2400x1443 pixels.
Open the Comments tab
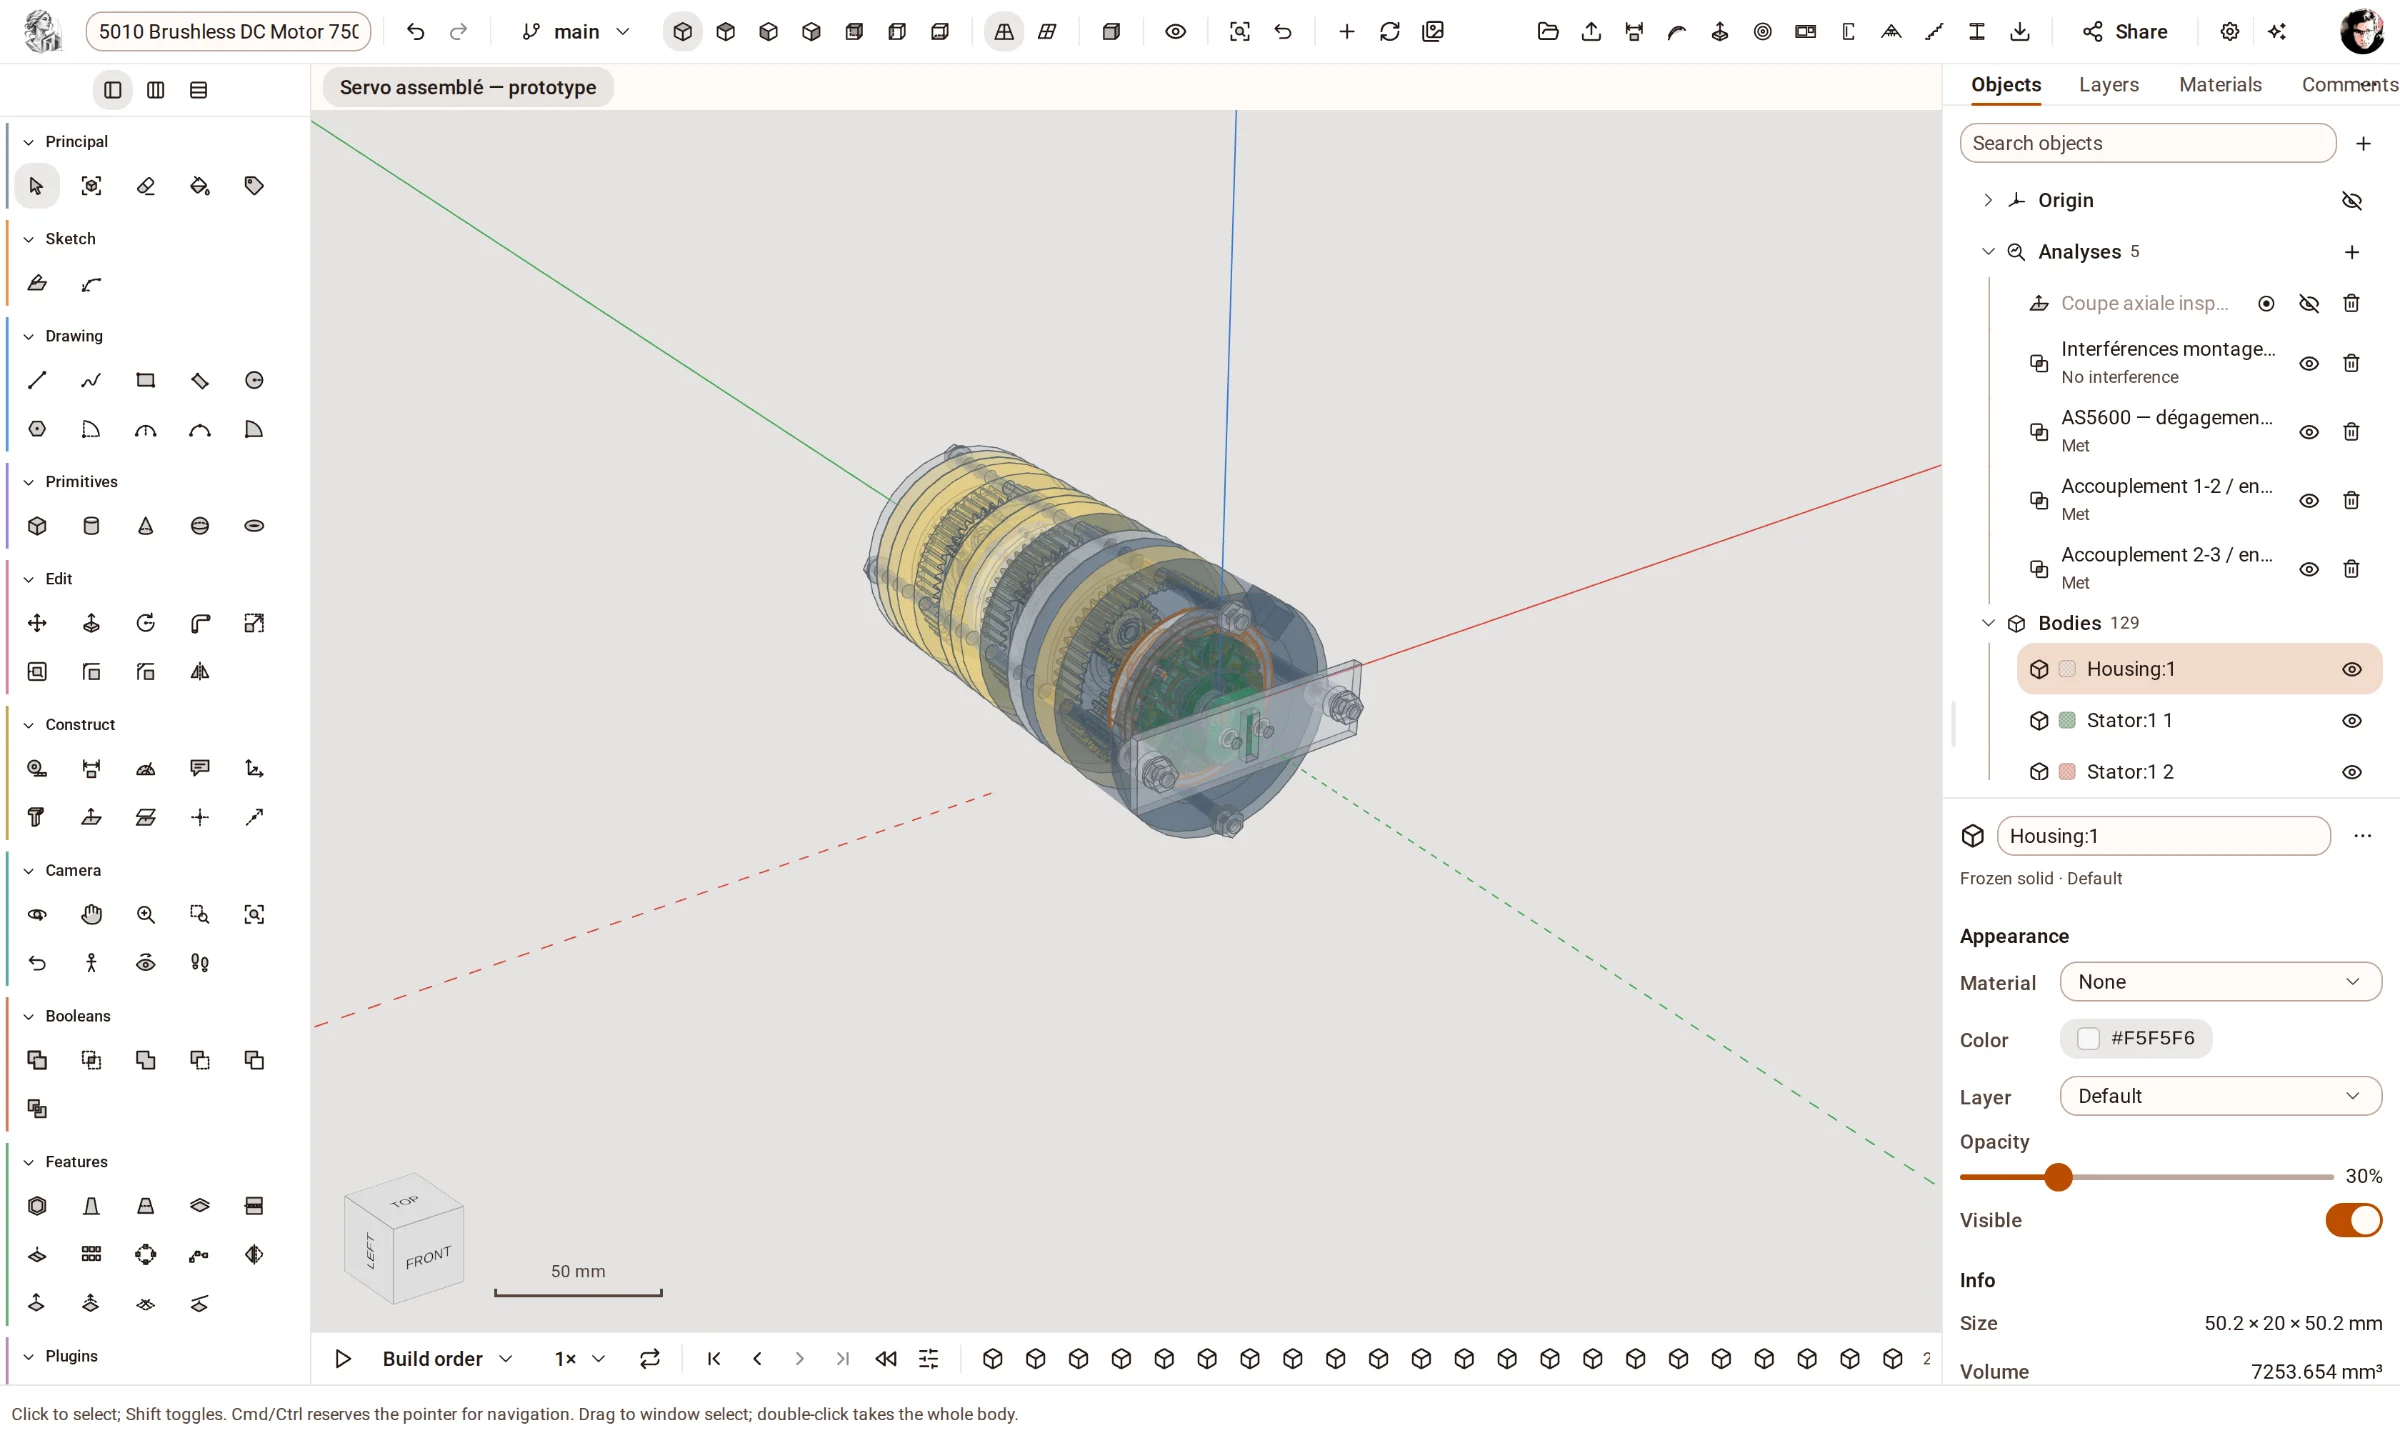point(2349,85)
